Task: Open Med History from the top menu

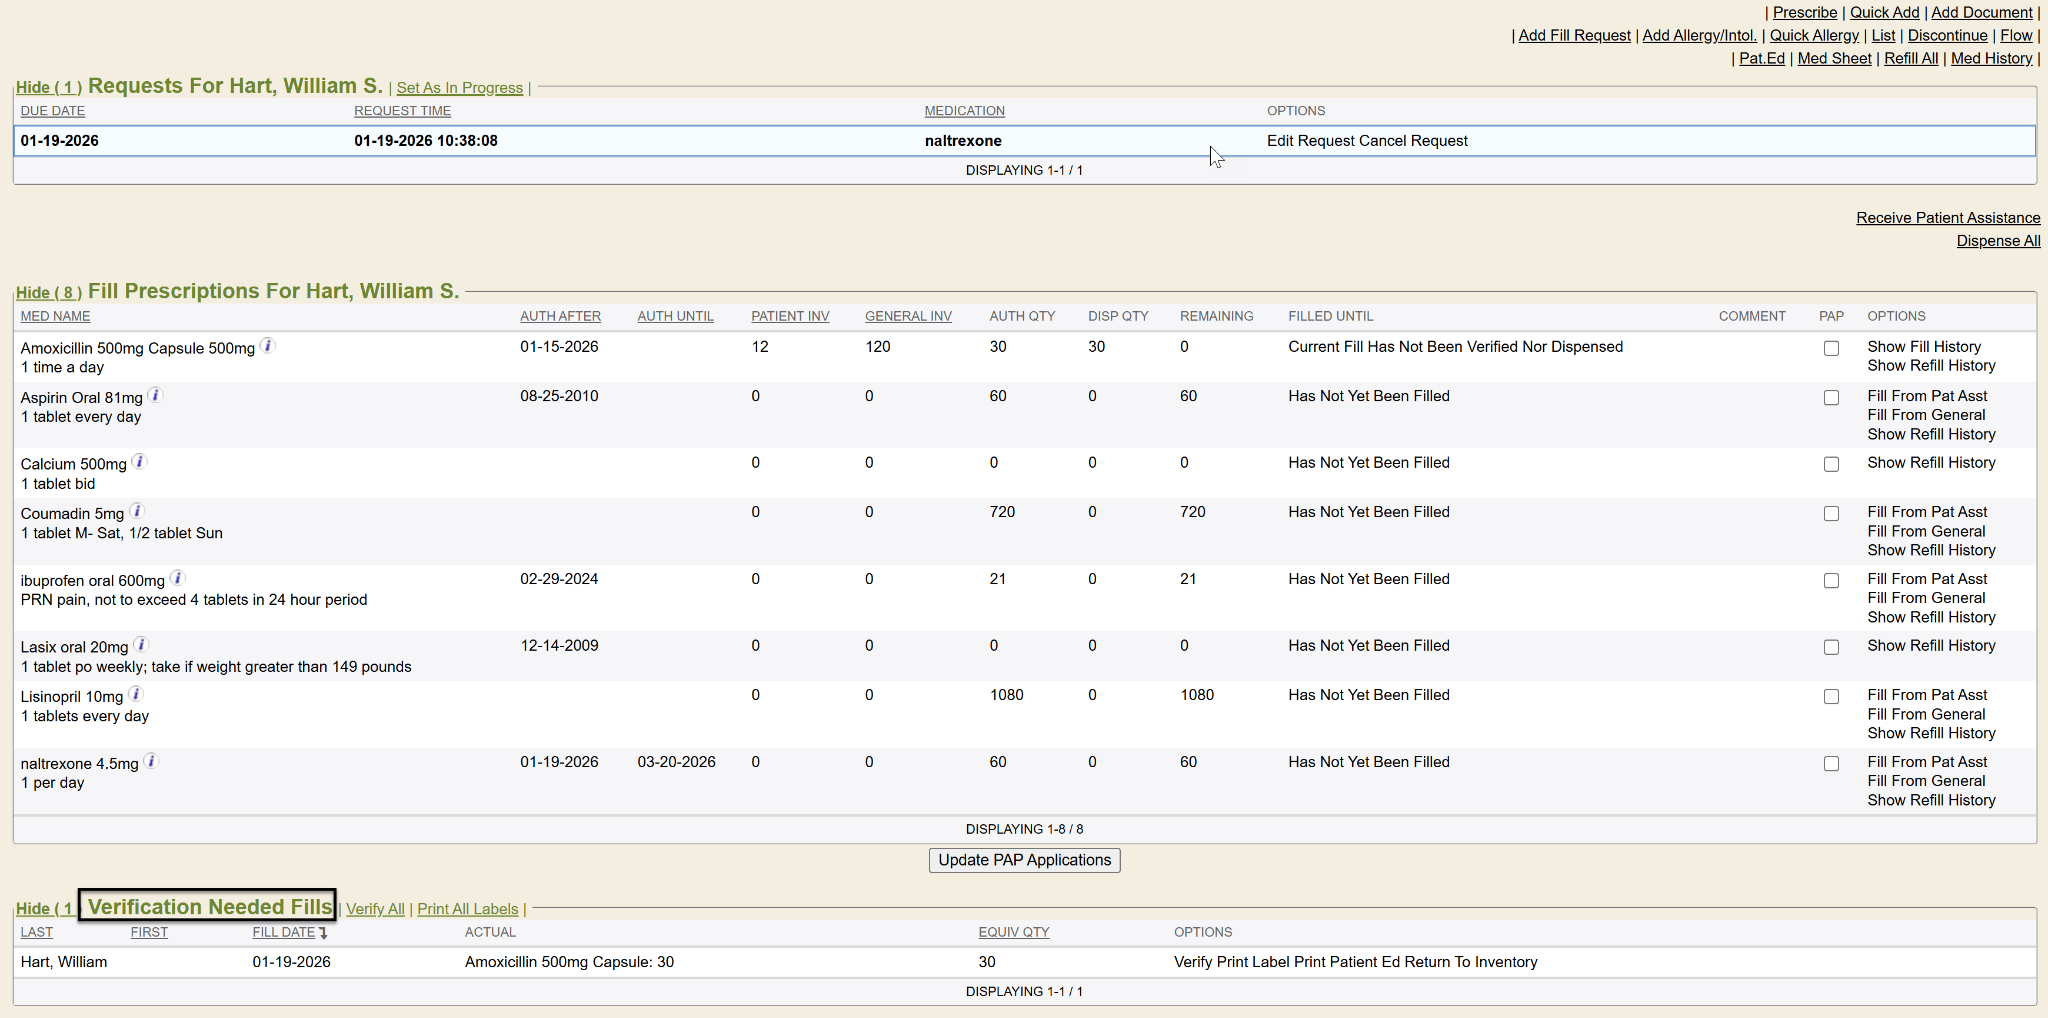Action: coord(1991,58)
